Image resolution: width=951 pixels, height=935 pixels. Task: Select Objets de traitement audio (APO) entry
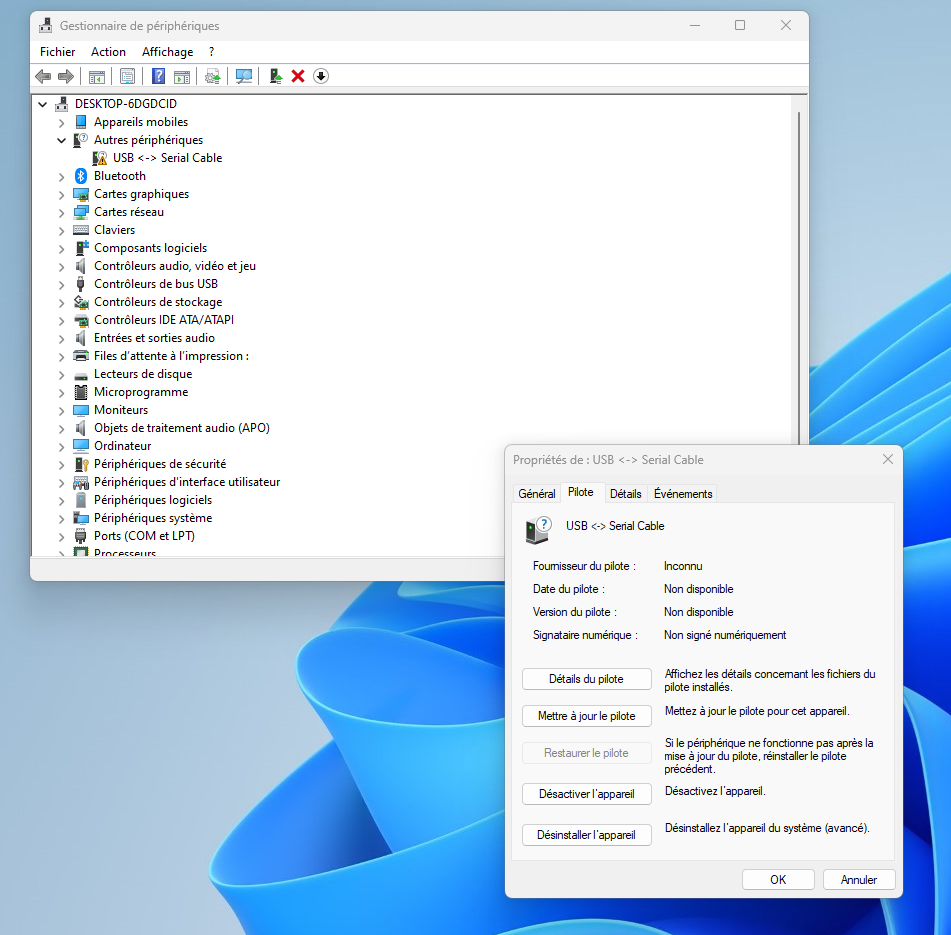[181, 429]
